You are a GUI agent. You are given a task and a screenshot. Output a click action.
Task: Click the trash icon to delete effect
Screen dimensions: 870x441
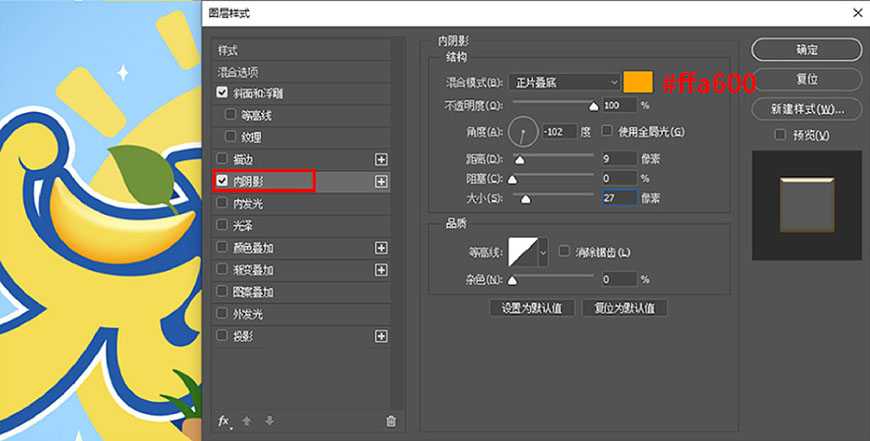(391, 421)
